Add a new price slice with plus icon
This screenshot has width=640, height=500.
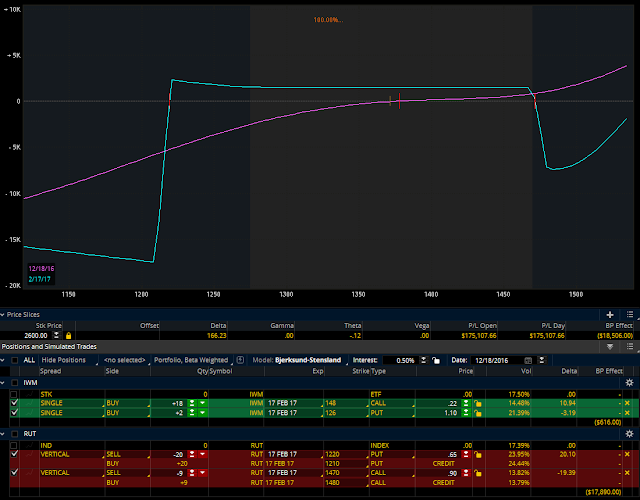tap(610, 315)
